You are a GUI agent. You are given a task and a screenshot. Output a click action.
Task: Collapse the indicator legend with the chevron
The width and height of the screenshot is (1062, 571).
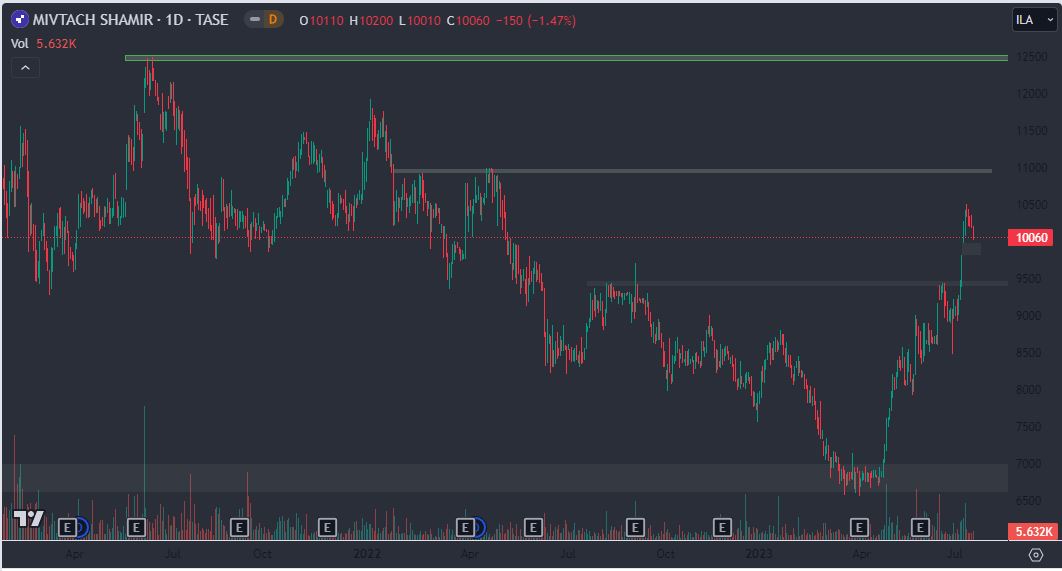(25, 68)
